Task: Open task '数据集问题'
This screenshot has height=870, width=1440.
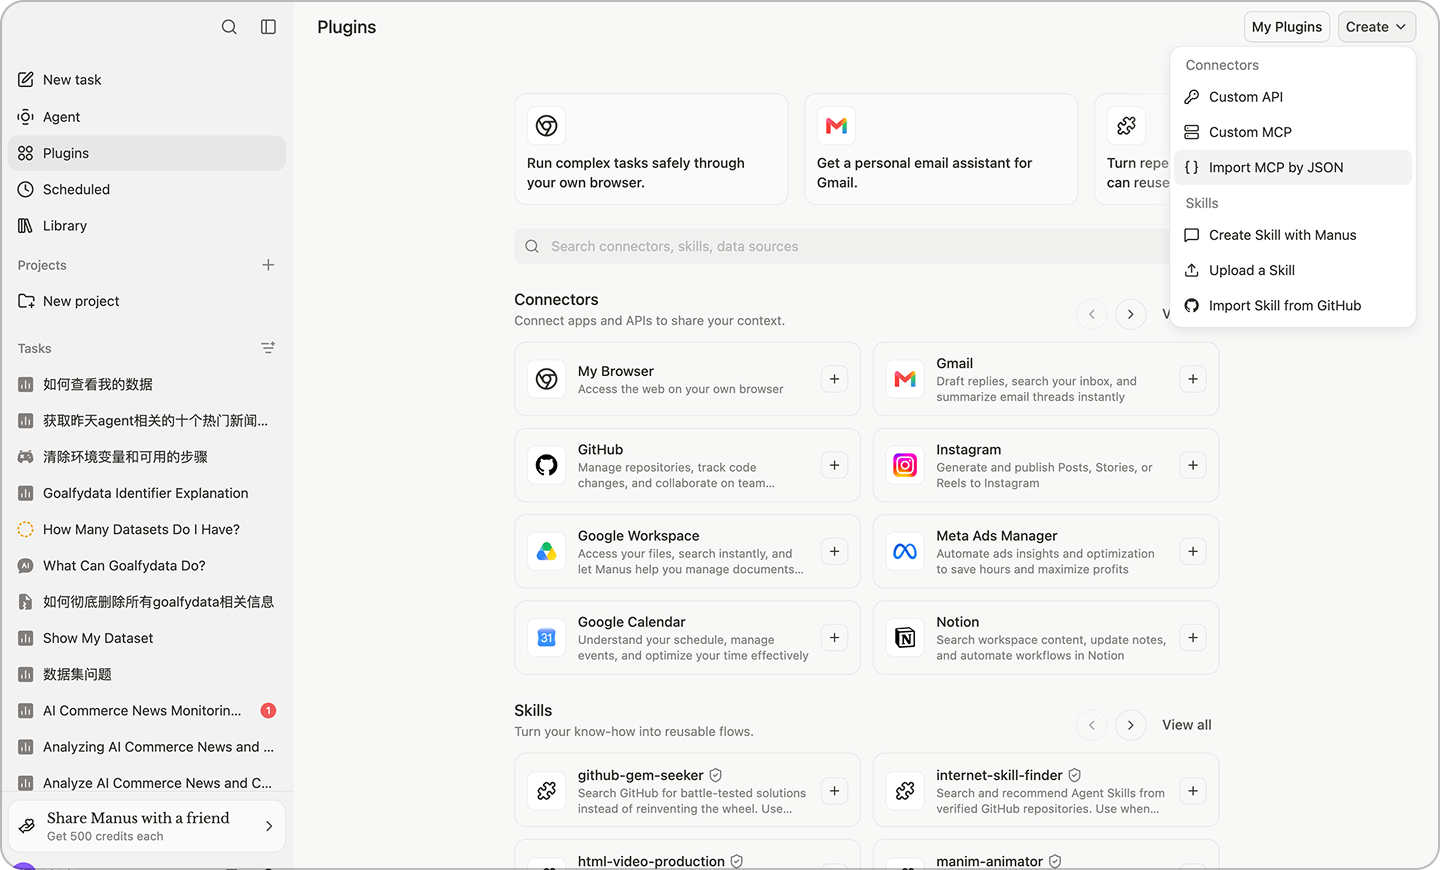Action: tap(147, 674)
